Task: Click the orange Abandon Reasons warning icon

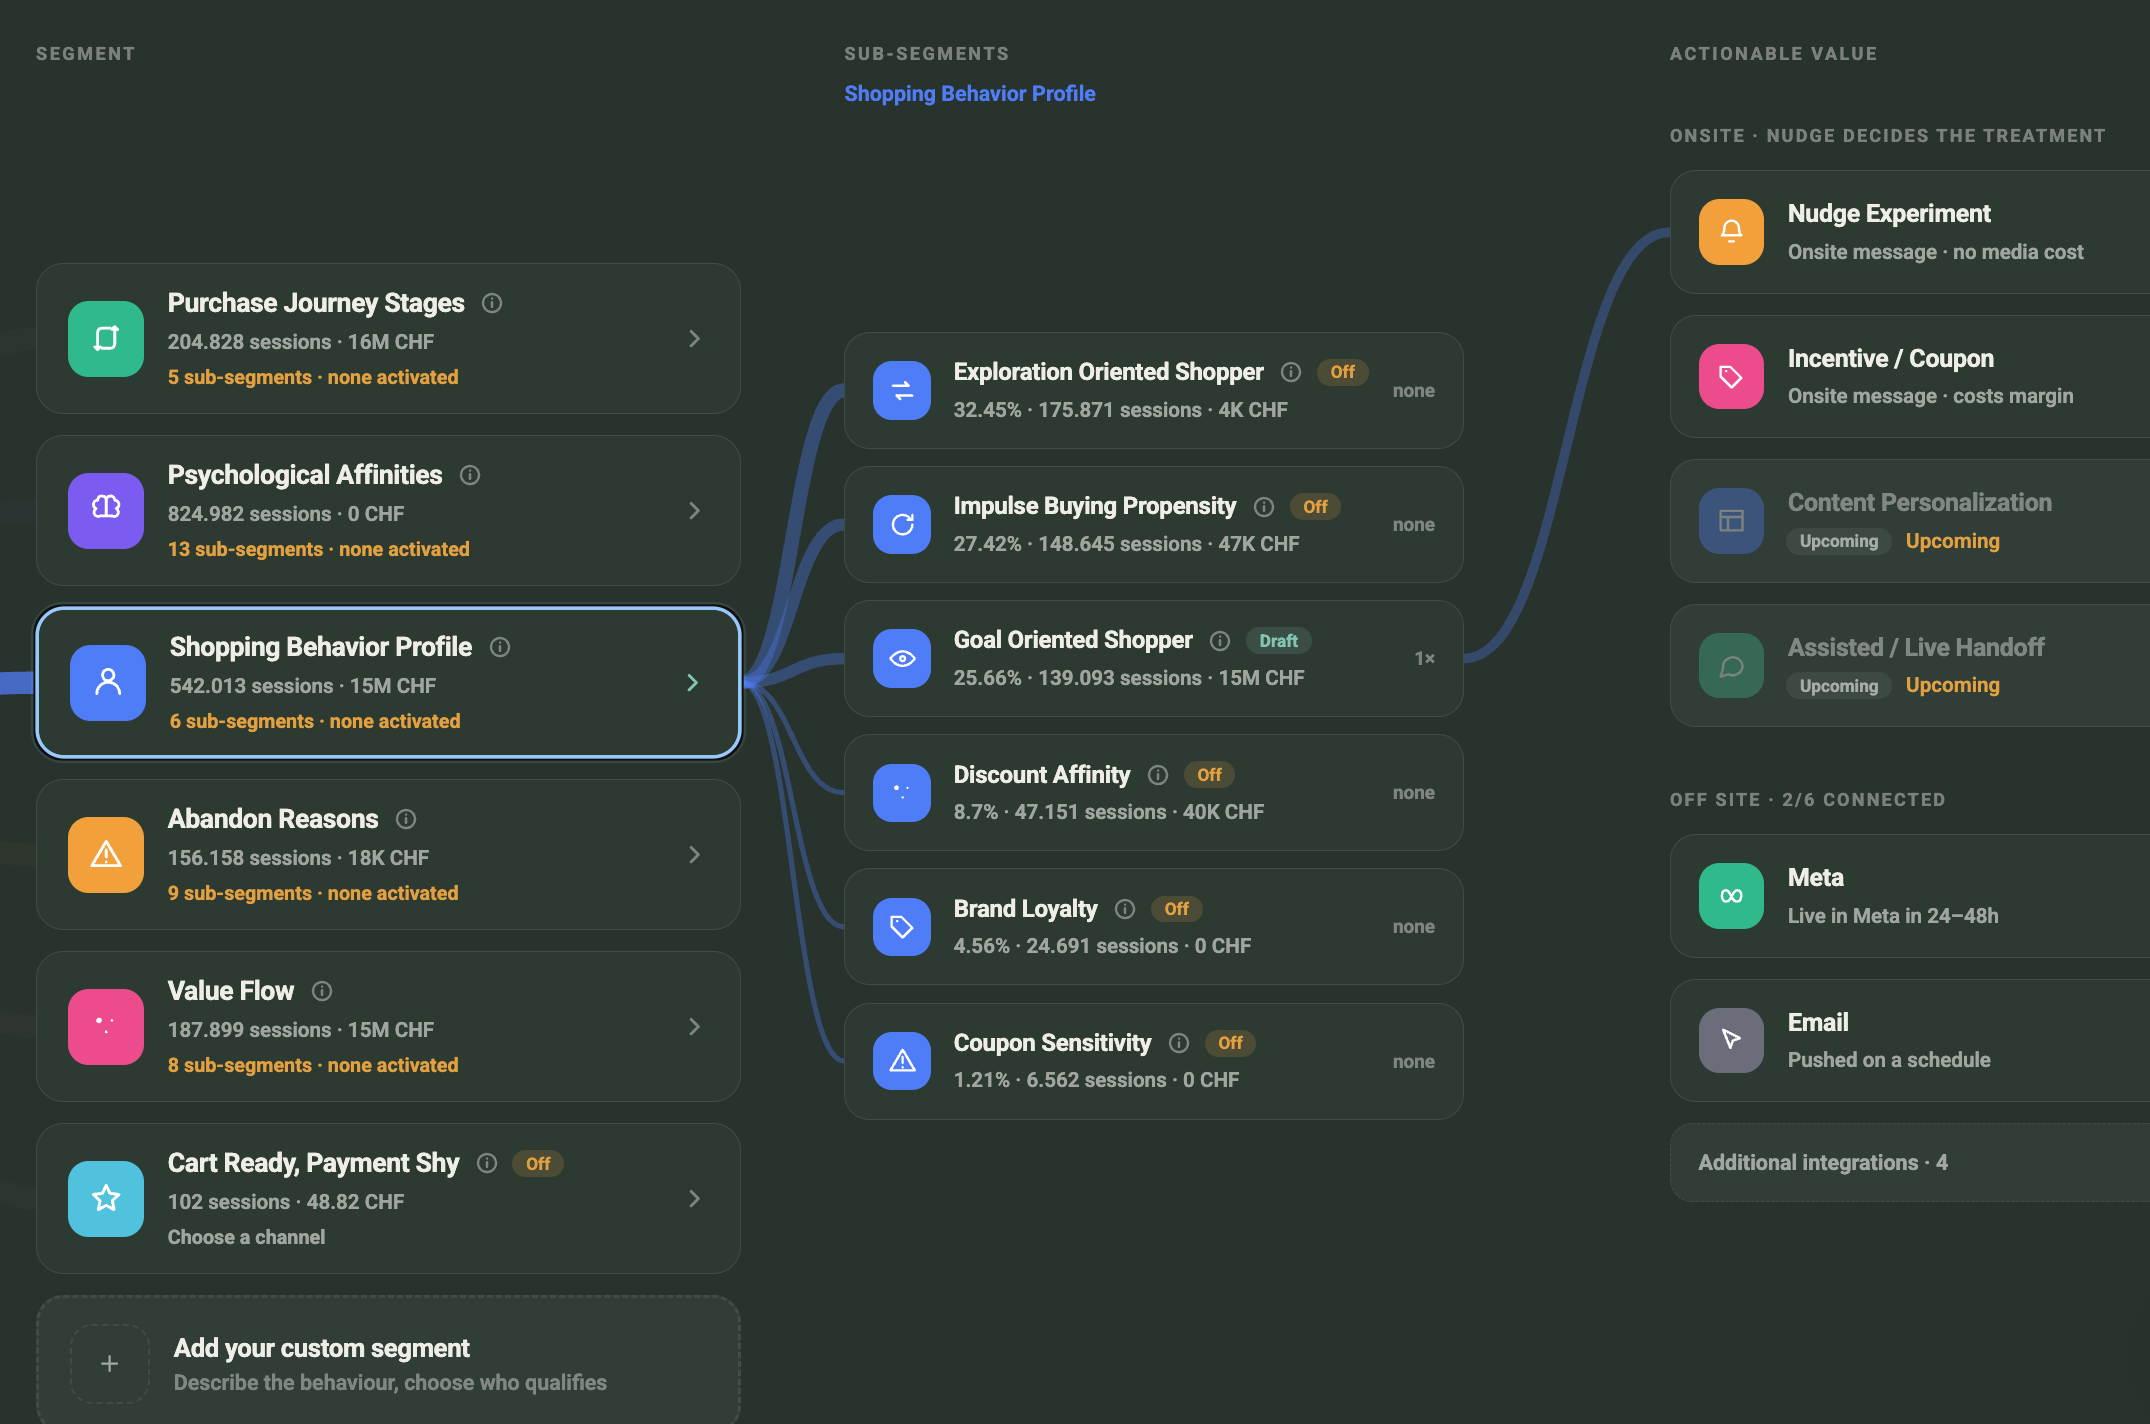Action: pyautogui.click(x=106, y=855)
